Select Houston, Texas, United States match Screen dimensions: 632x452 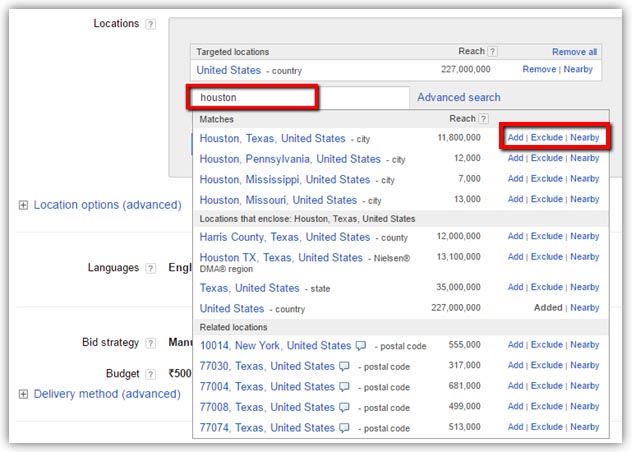(x=272, y=139)
